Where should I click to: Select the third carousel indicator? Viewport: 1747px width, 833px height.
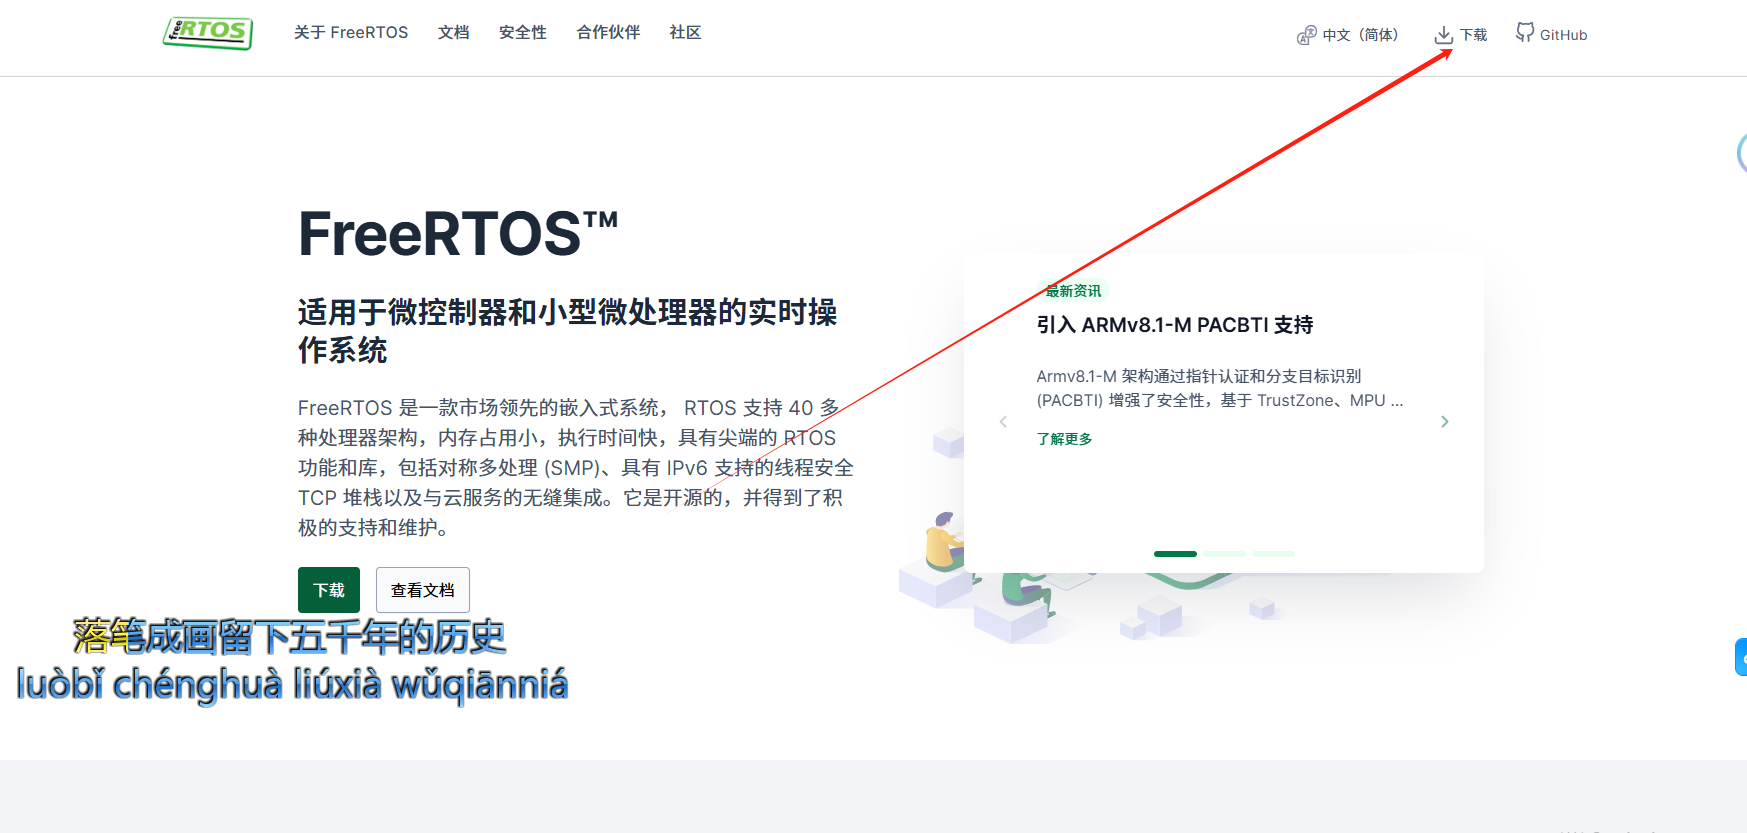coord(1273,553)
